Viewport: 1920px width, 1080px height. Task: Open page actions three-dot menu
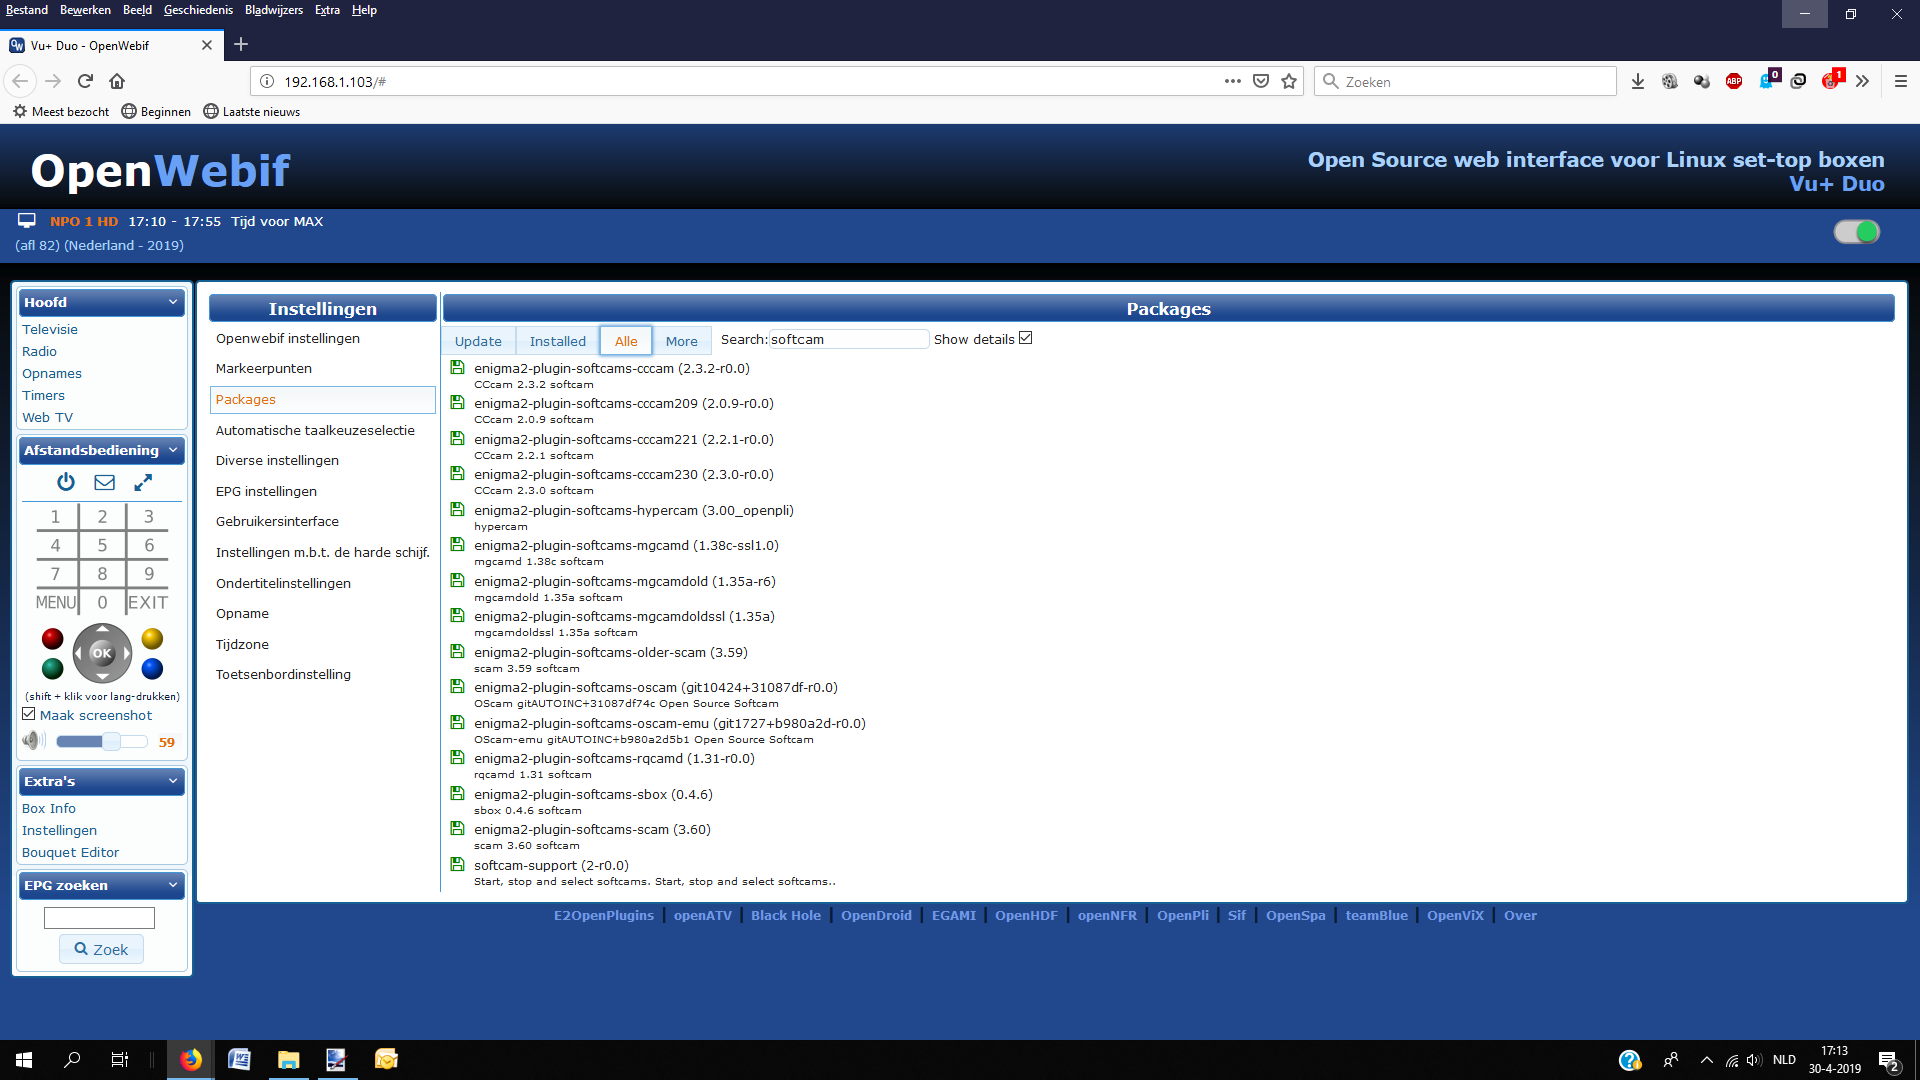[1232, 81]
